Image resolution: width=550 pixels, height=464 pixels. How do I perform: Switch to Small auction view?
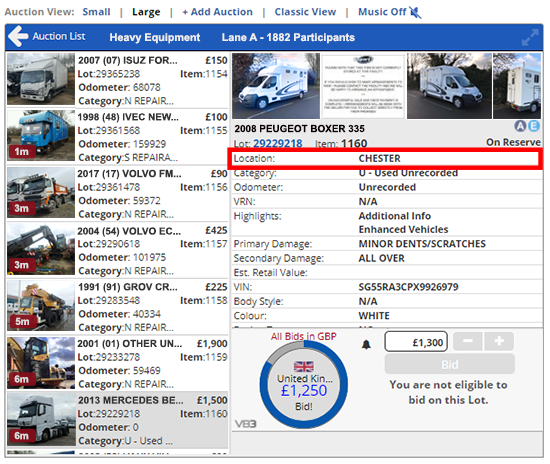96,12
